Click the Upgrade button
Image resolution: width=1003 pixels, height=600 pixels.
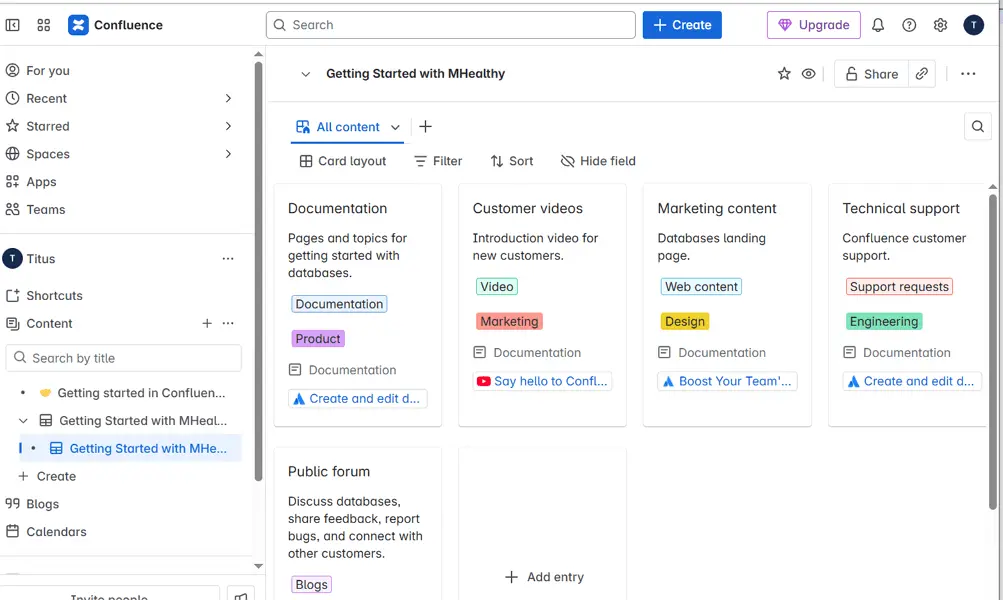(x=813, y=25)
